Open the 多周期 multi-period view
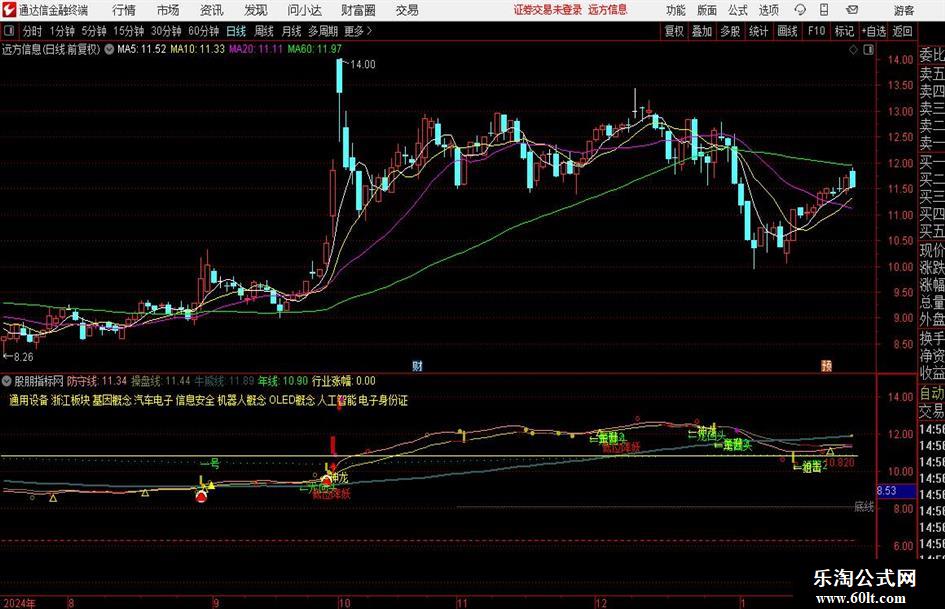Screen dimensions: 945x609 (323, 31)
